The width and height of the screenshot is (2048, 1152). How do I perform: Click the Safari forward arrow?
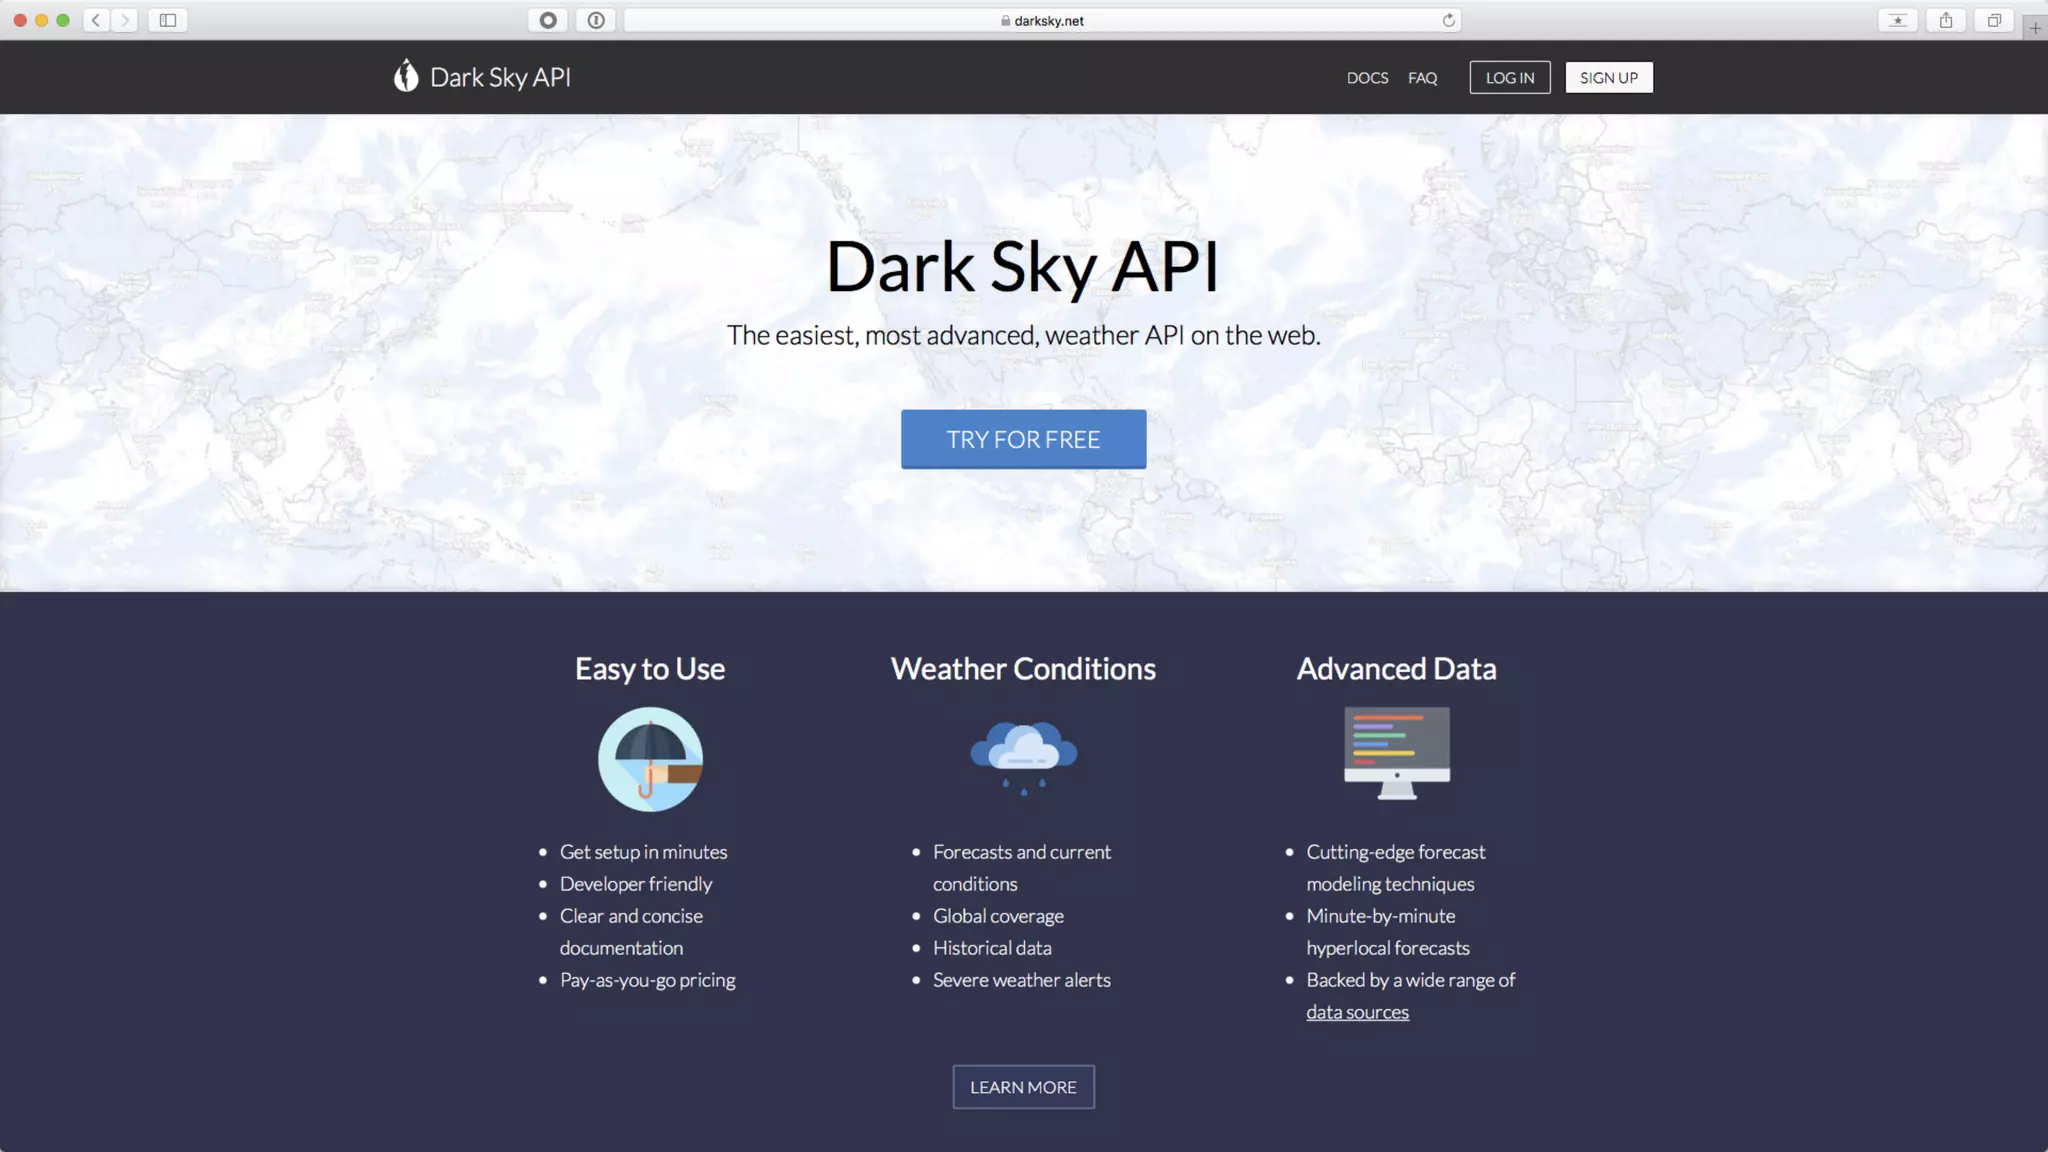coord(125,20)
